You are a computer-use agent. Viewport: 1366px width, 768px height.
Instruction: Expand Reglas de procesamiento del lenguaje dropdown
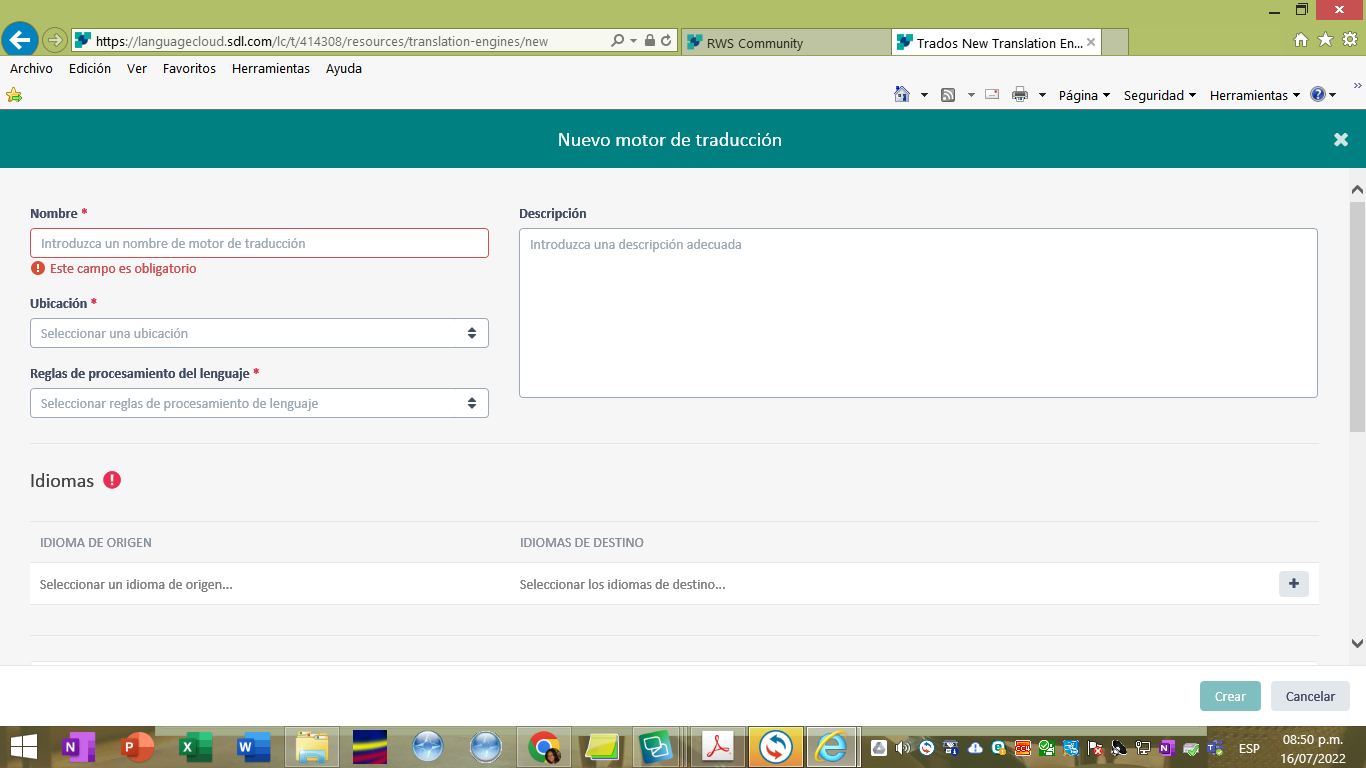click(x=259, y=403)
